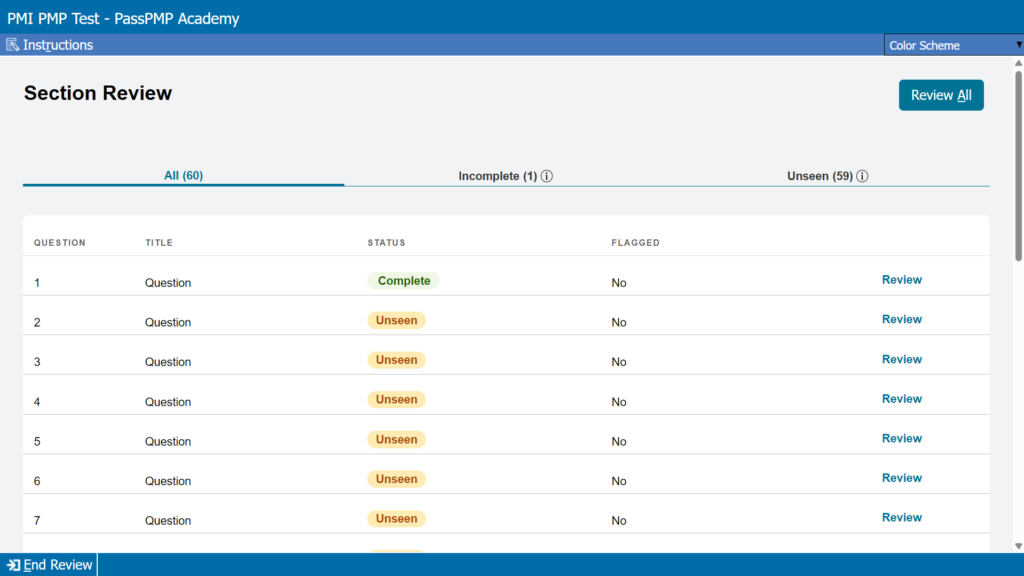Click the Instructions label in toolbar
The height and width of the screenshot is (576, 1024).
(58, 45)
